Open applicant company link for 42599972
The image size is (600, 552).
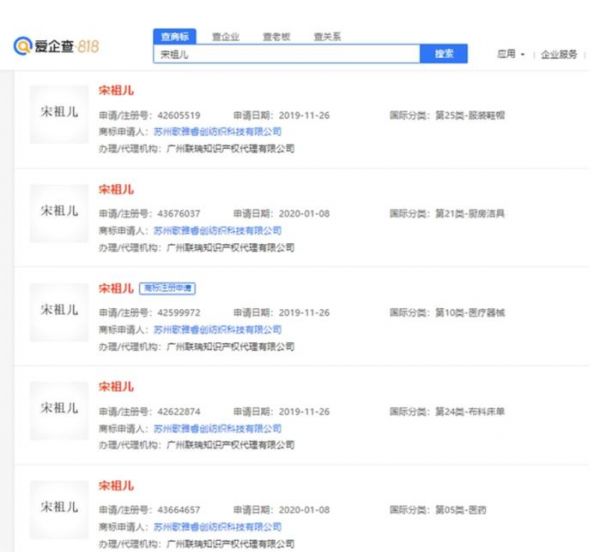coord(217,330)
